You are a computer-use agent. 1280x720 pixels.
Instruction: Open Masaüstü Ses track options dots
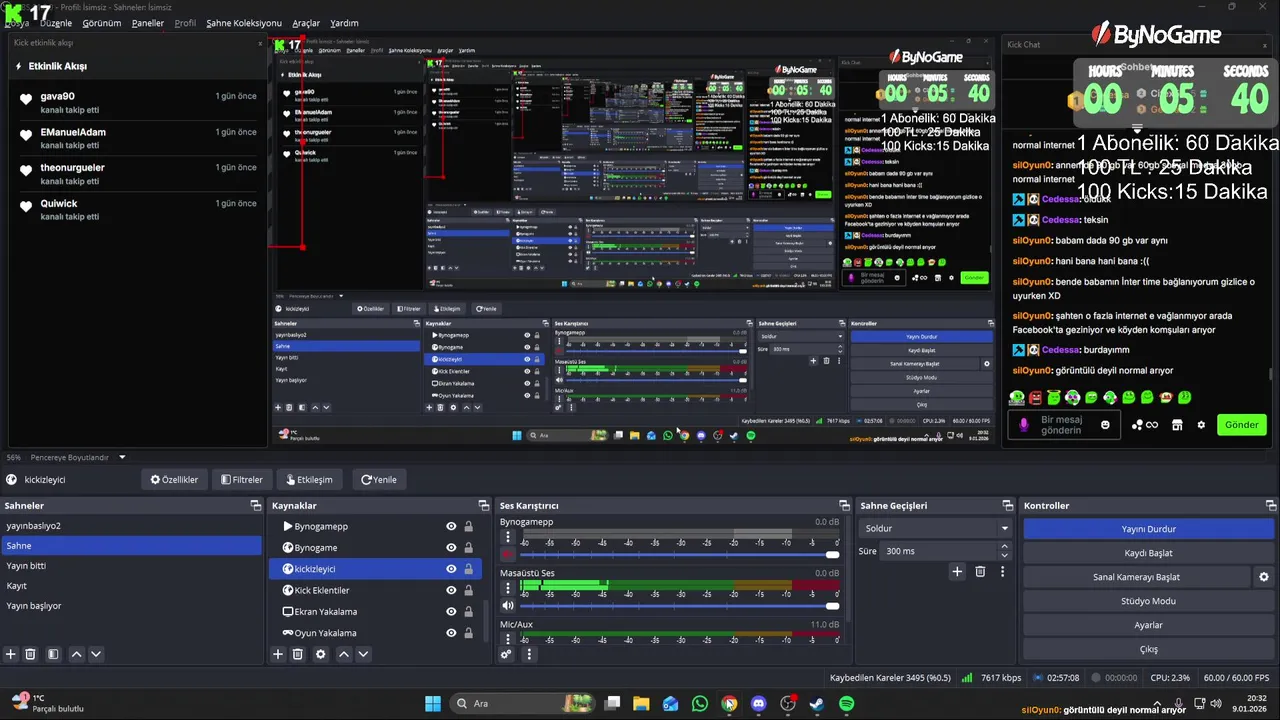click(x=508, y=588)
